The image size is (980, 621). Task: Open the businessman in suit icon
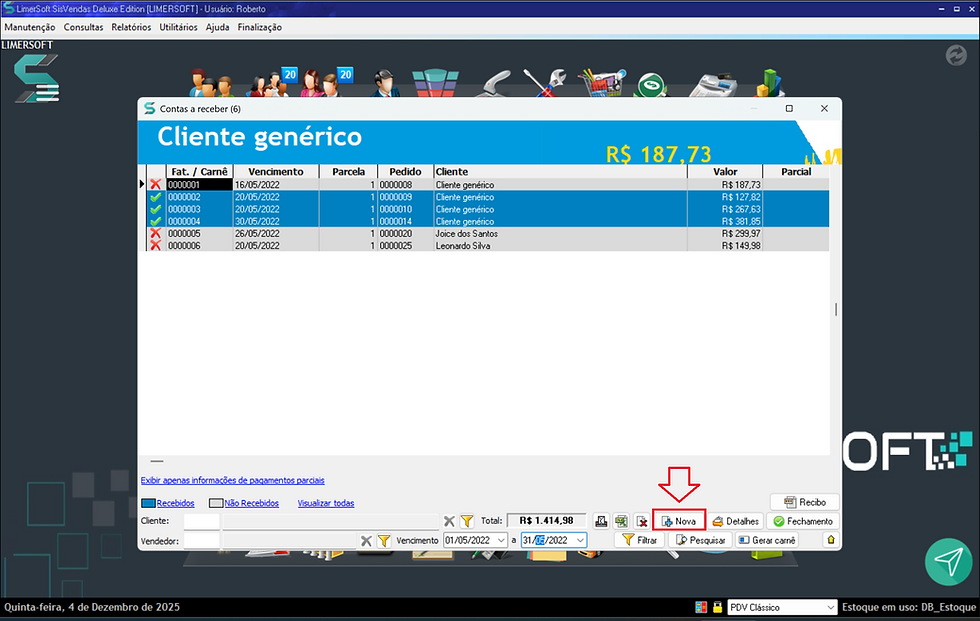click(x=385, y=83)
